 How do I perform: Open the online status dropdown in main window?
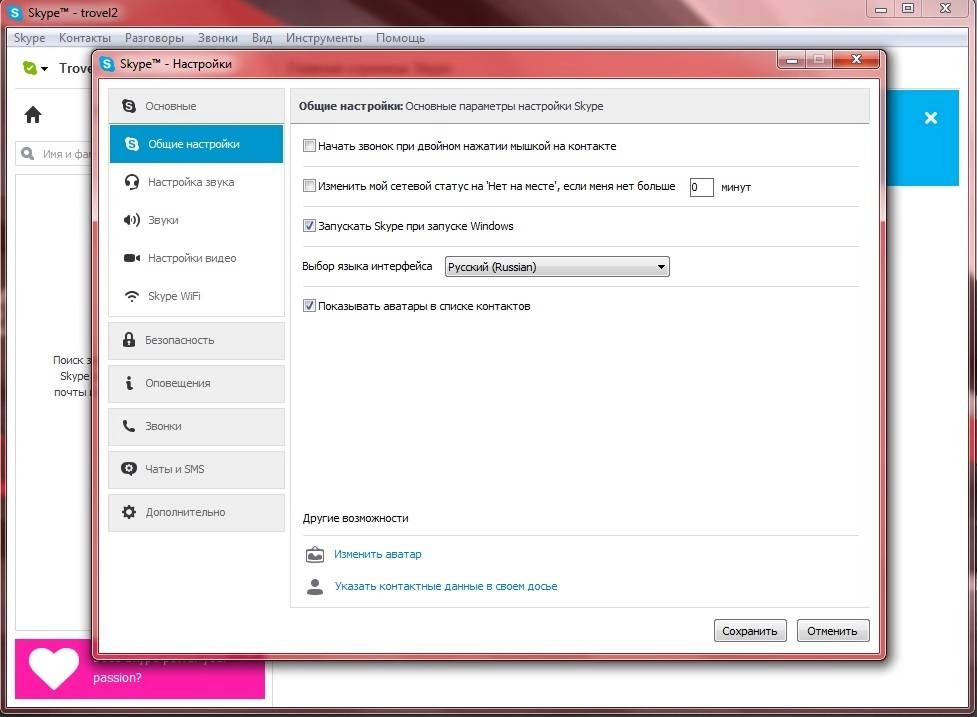coord(36,68)
